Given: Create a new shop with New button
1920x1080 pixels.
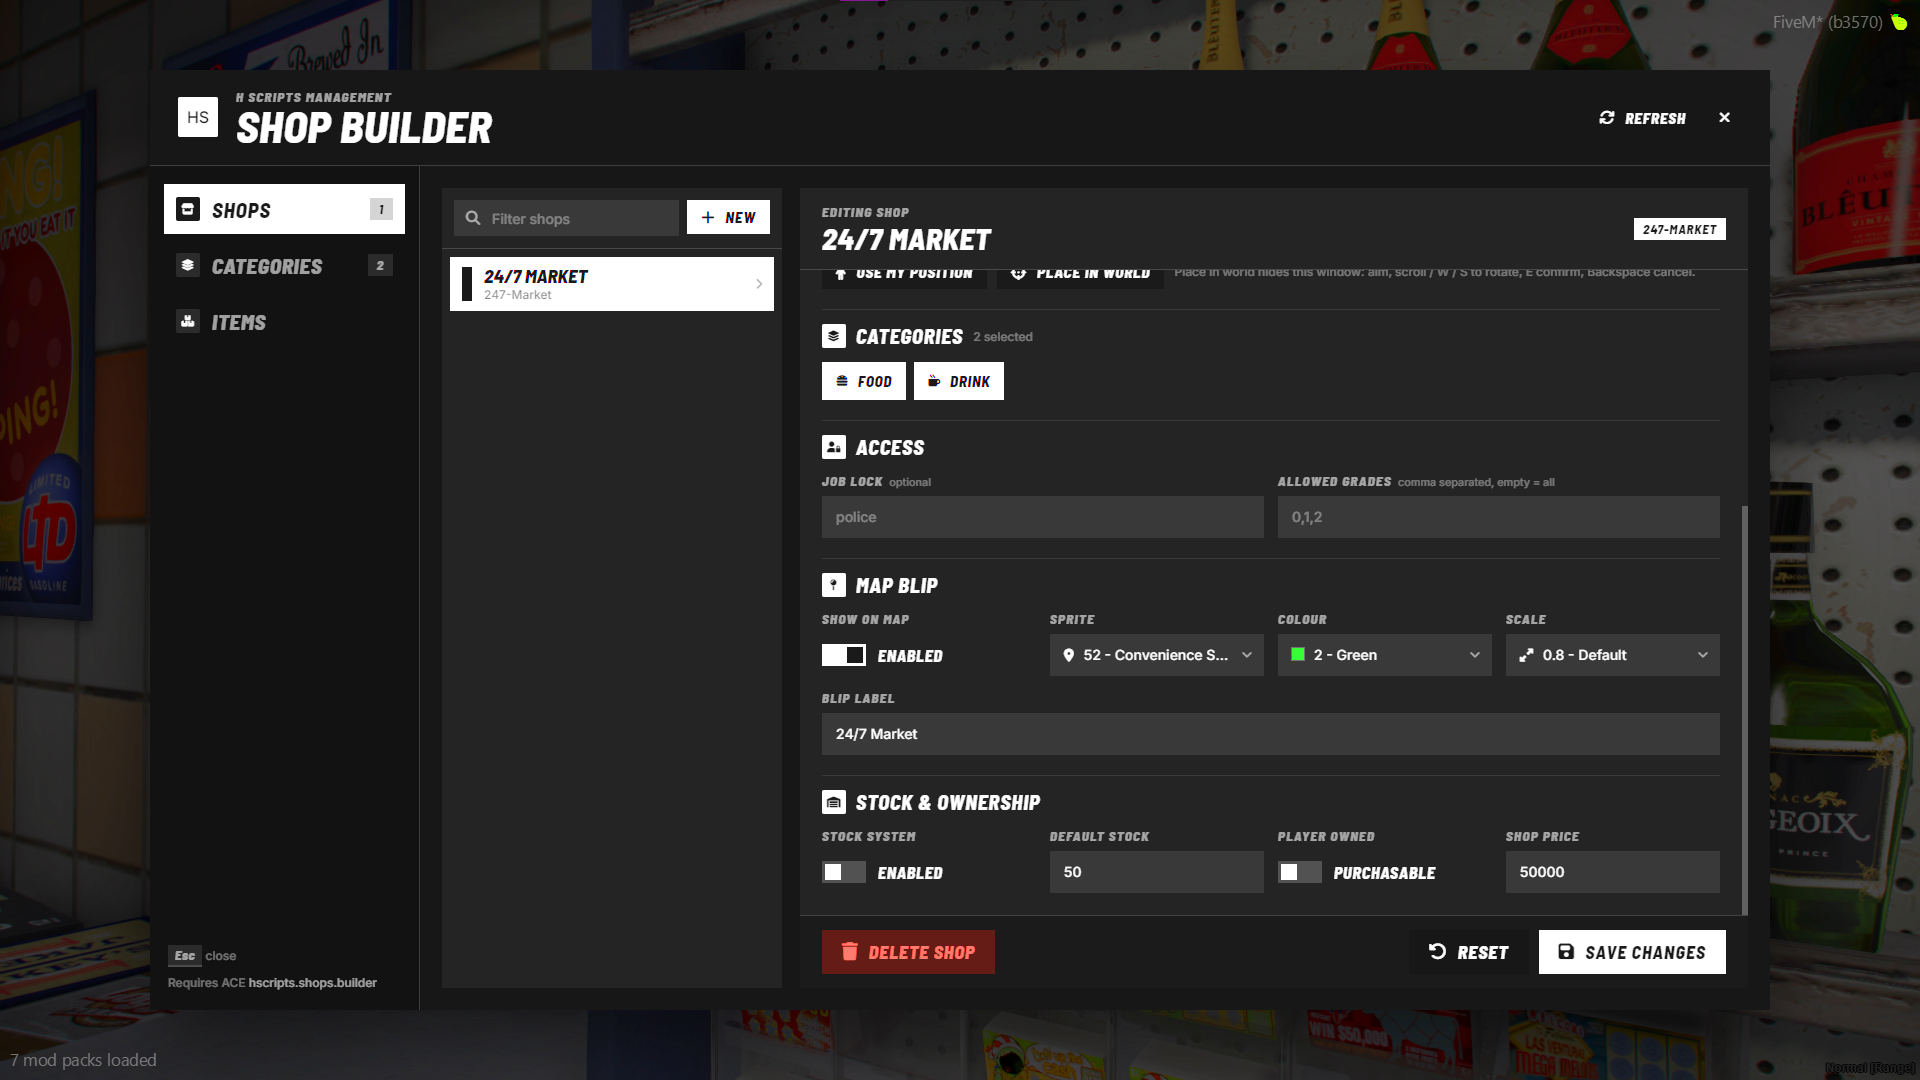Looking at the screenshot, I should tap(728, 218).
